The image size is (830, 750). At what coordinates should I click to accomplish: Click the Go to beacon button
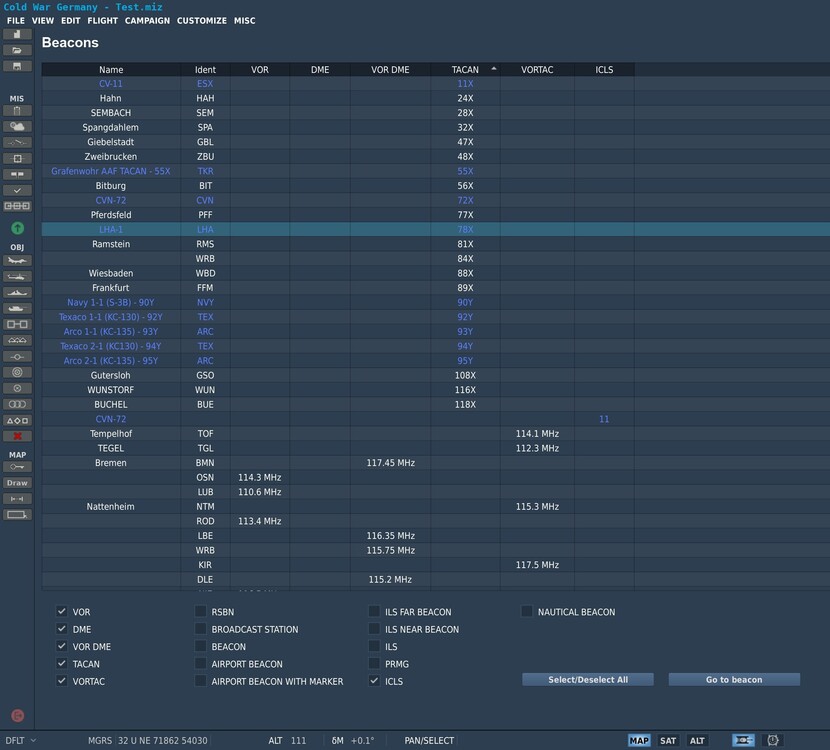tap(734, 680)
